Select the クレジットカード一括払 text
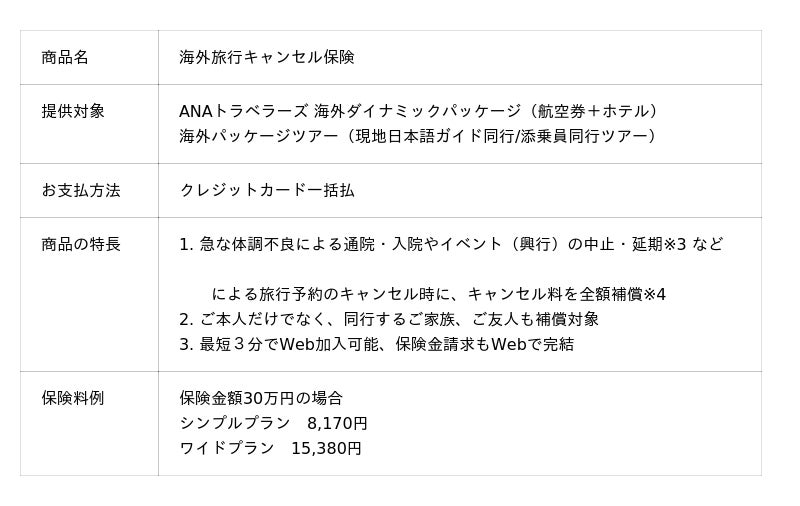Screen dimensions: 800x506 267,190
